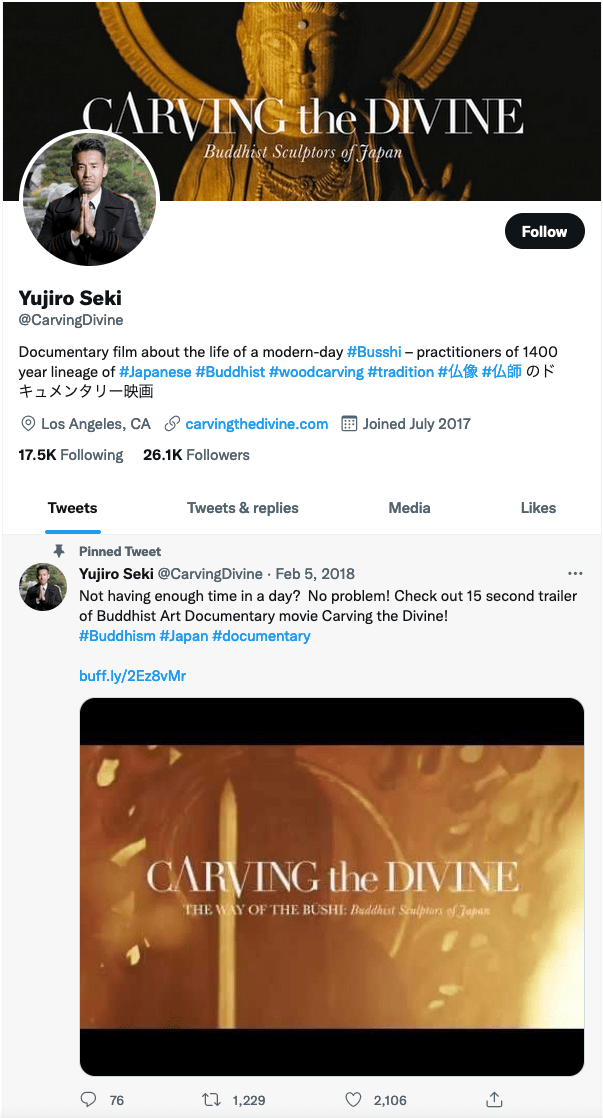Follow the Yujiro Seki account
Screen dimensions: 603x1118
544,231
